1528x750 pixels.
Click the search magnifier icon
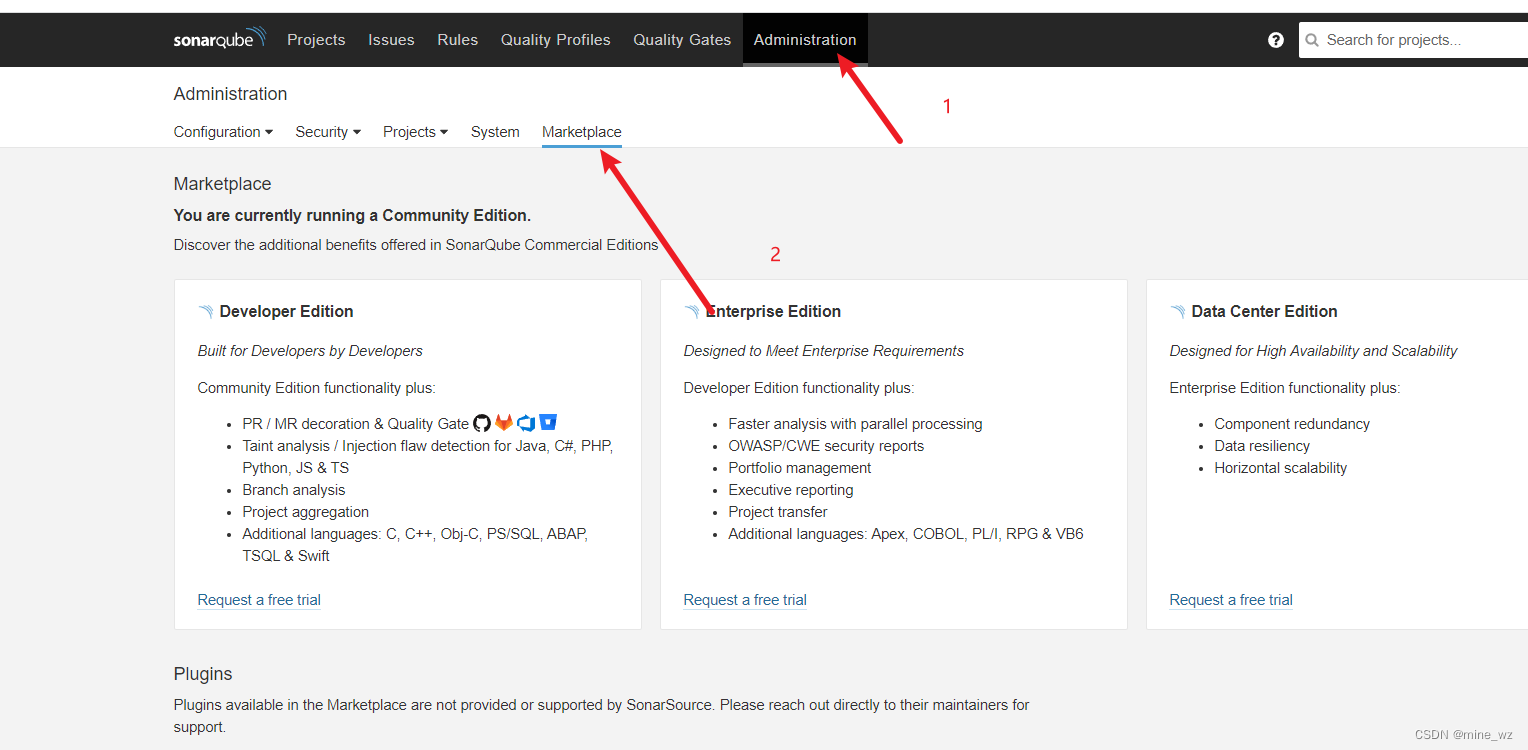(1313, 40)
